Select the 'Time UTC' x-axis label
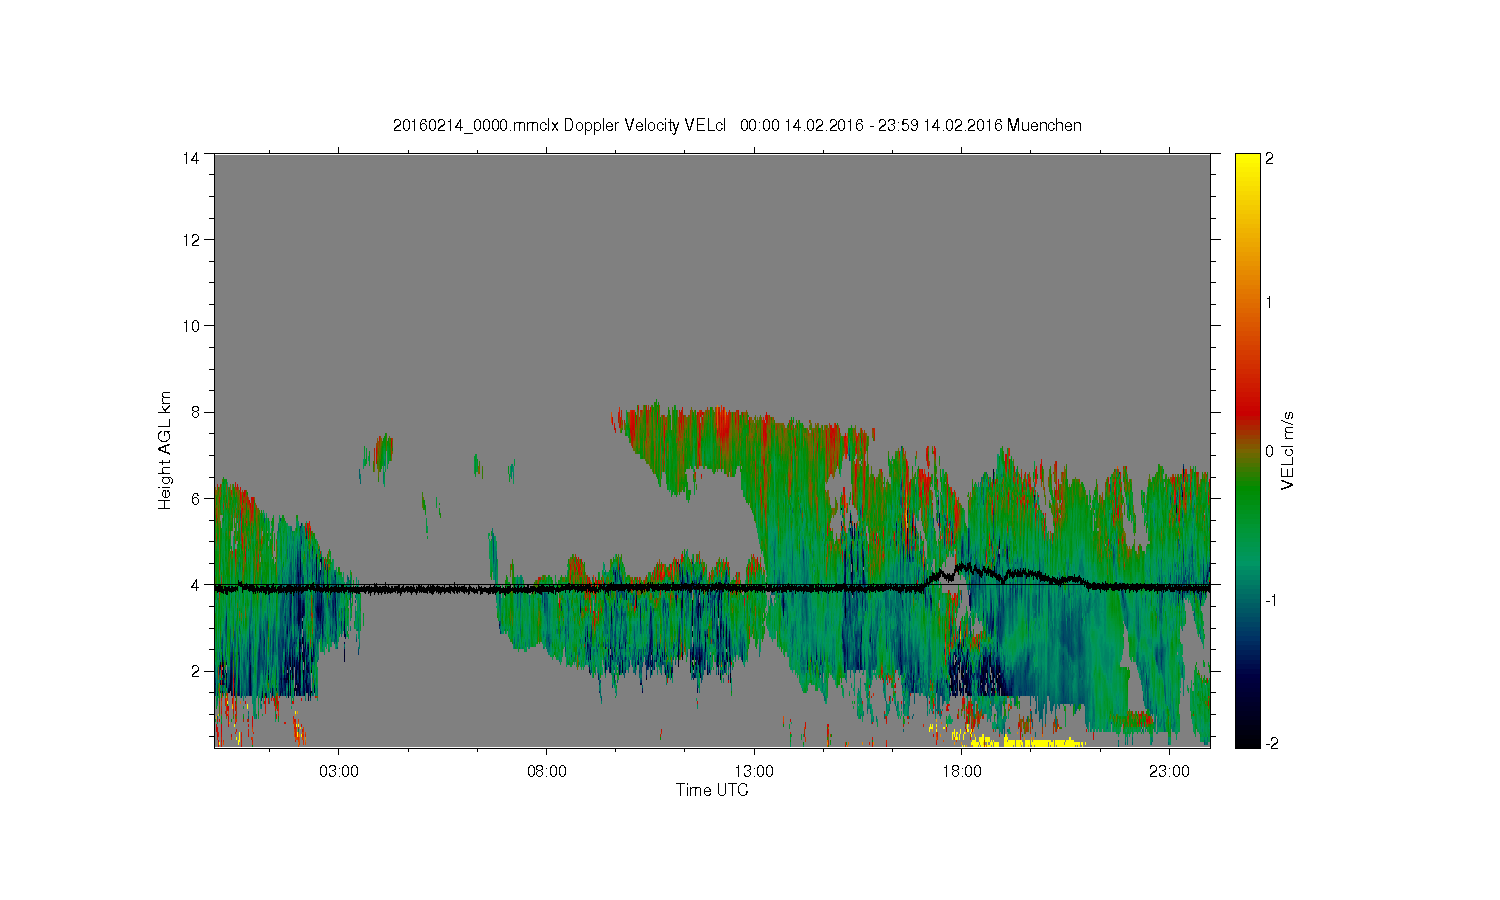Image resolution: width=1500 pixels, height=900 pixels. 712,790
